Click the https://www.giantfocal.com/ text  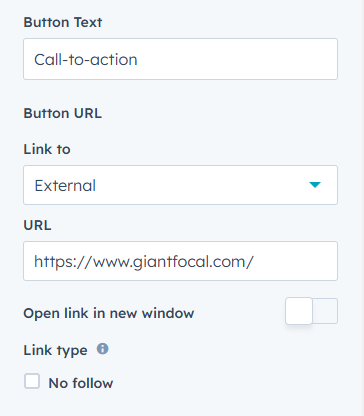[144, 262]
